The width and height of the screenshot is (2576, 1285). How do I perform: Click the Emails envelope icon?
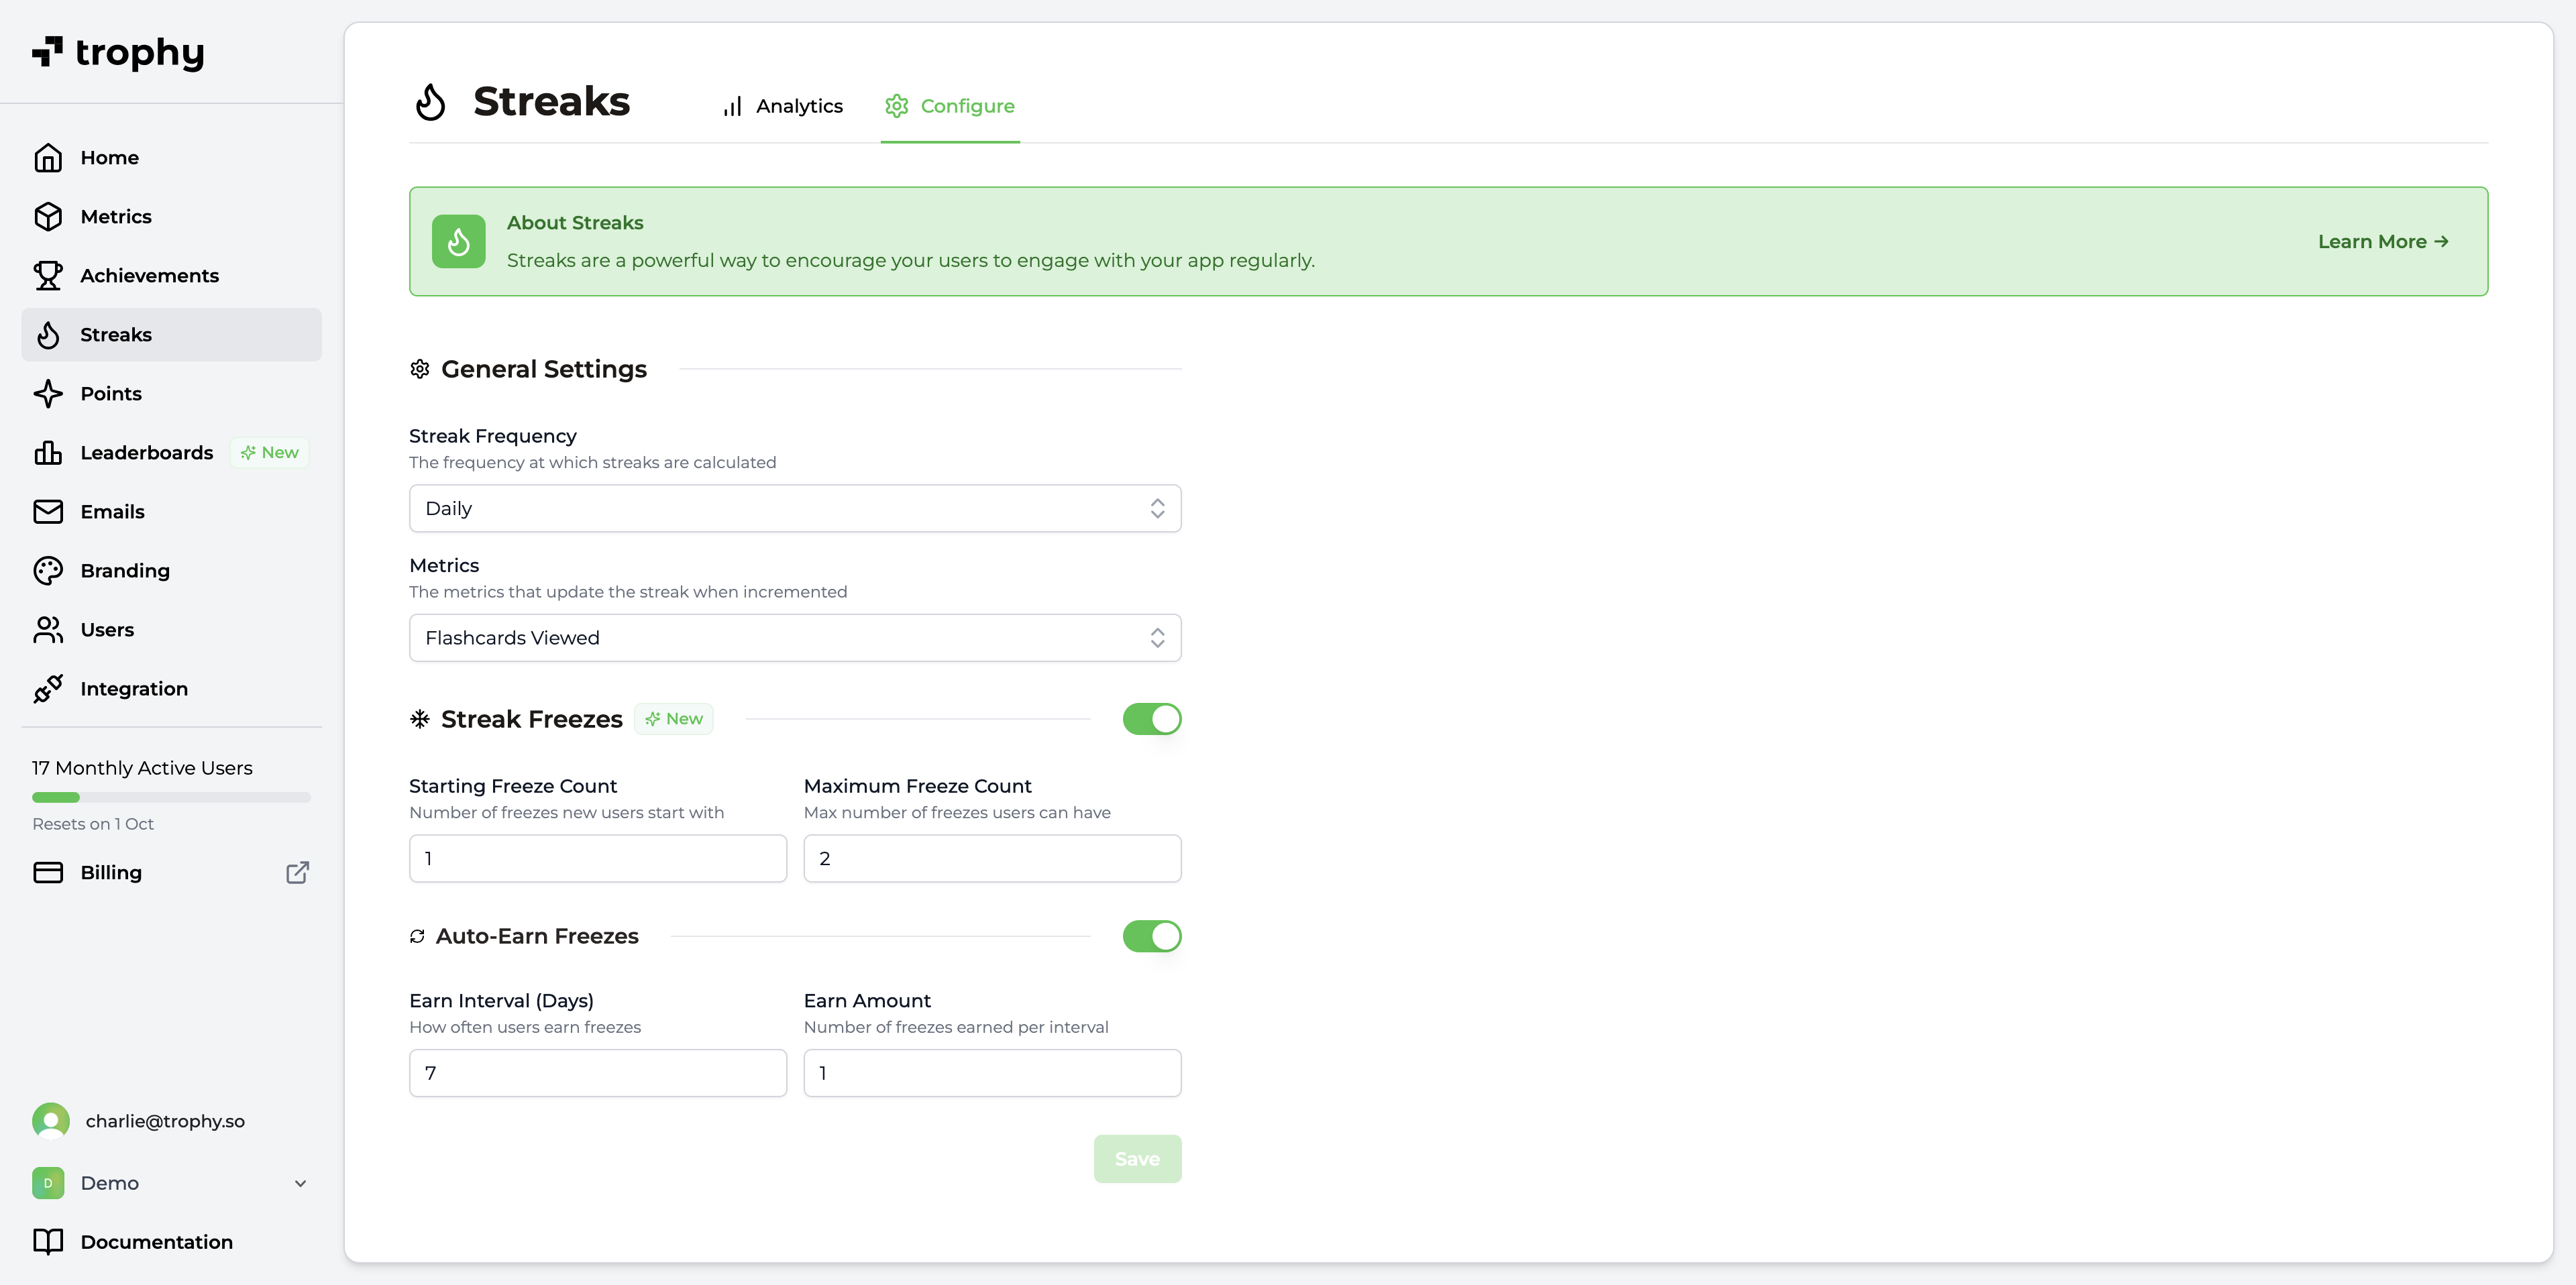click(x=48, y=512)
